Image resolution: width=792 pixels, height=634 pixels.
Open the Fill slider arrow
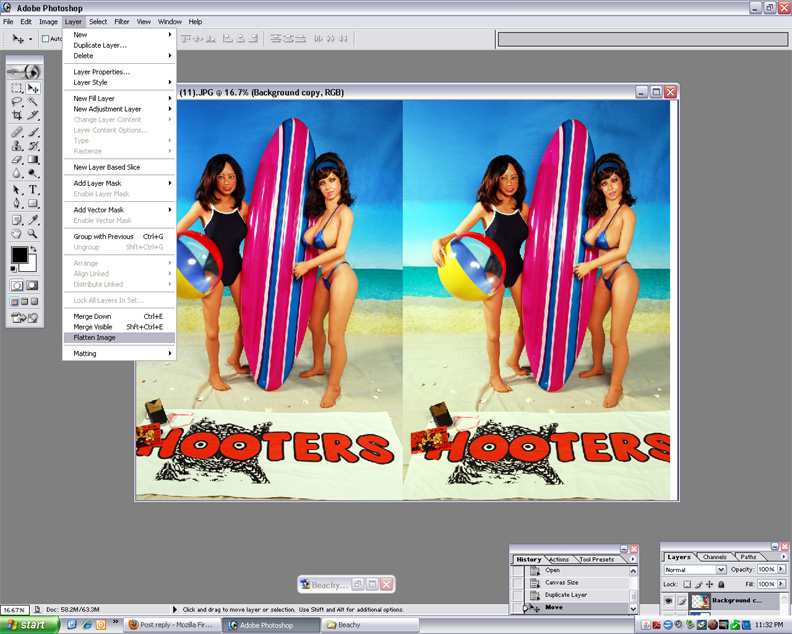pyautogui.click(x=781, y=584)
